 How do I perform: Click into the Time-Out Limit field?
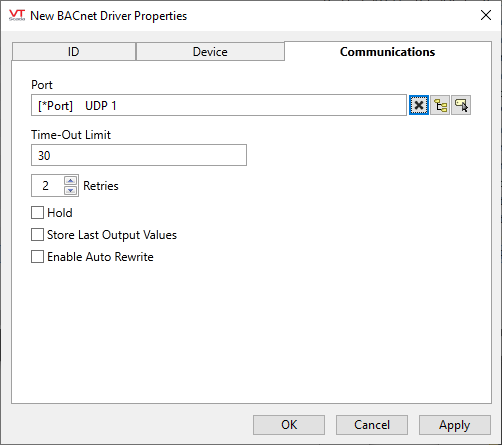coord(139,155)
